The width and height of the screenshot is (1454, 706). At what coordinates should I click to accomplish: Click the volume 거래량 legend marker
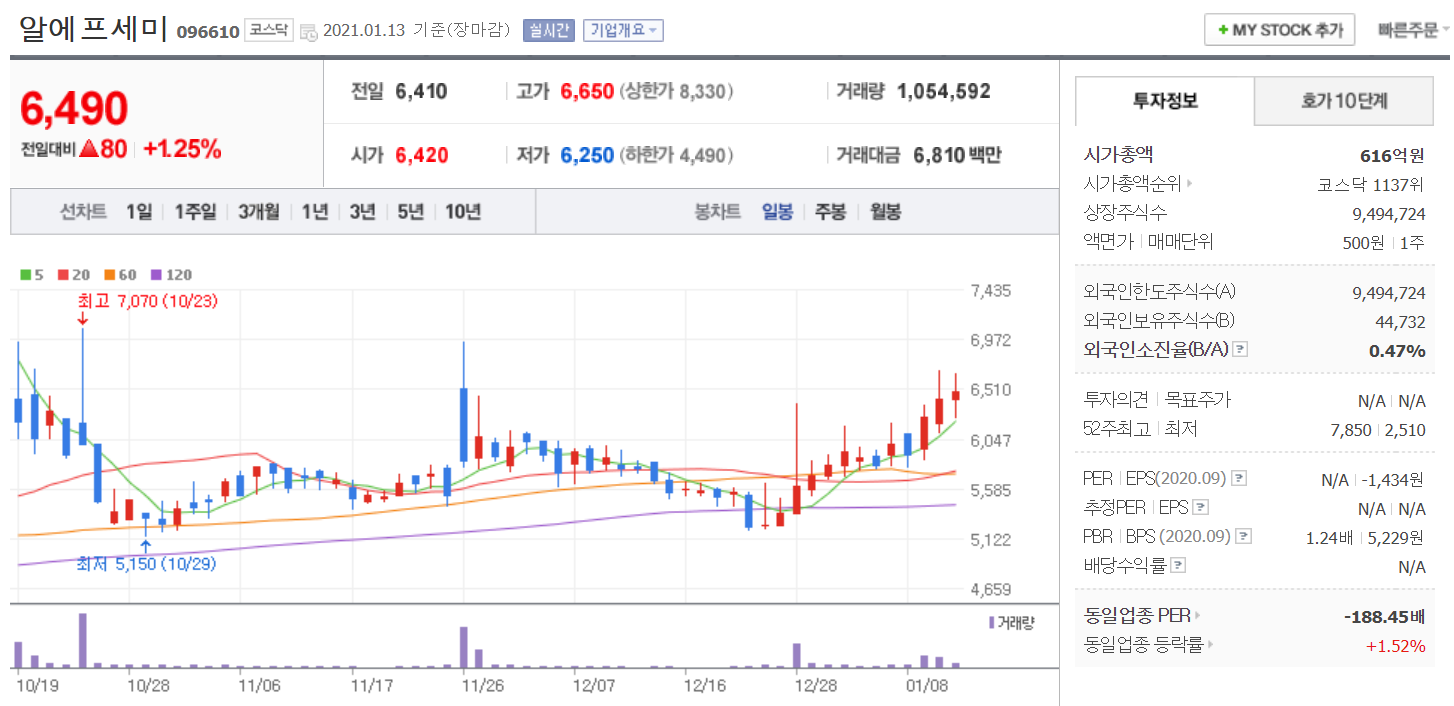click(x=991, y=622)
